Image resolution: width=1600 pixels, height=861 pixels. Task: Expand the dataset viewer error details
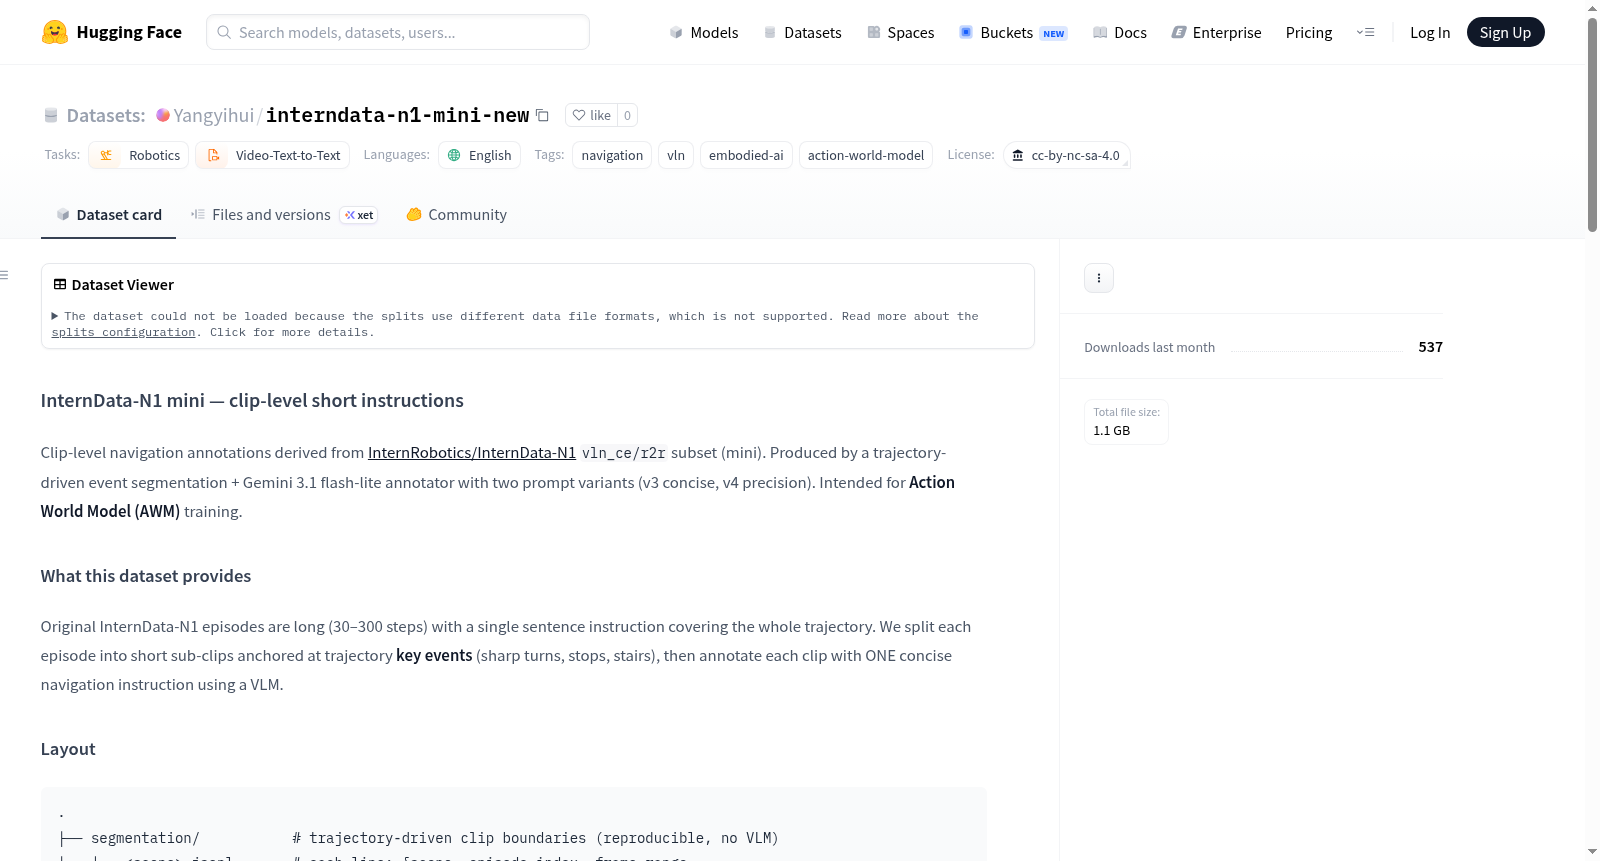click(55, 316)
